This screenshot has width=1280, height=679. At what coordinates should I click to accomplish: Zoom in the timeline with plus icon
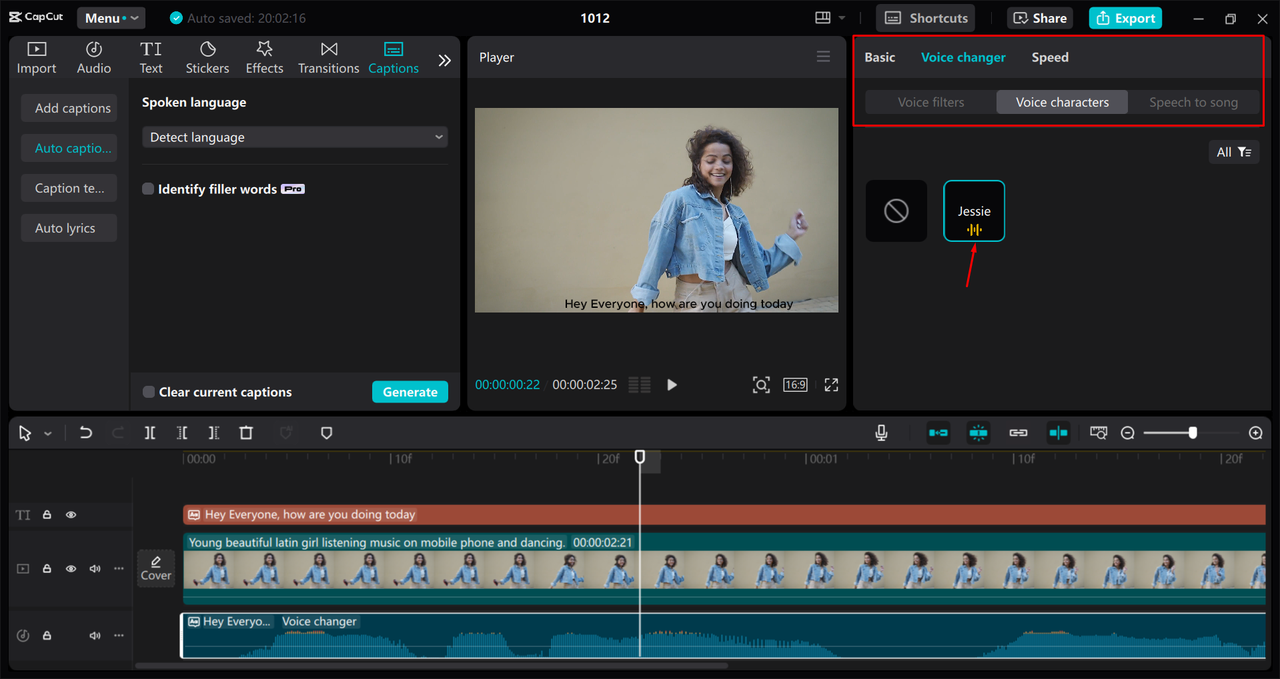[x=1256, y=433]
